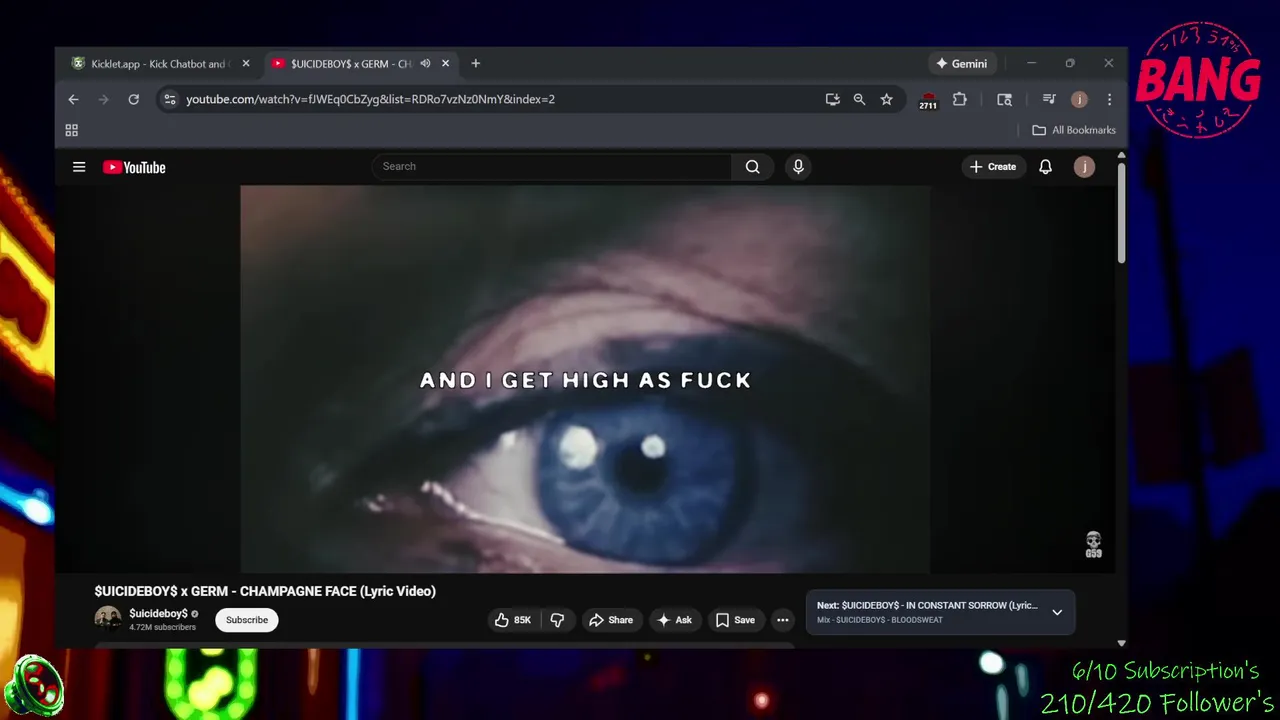Click the page vertical scrollbar thumb
This screenshot has height=720, width=1280.
point(1121,212)
